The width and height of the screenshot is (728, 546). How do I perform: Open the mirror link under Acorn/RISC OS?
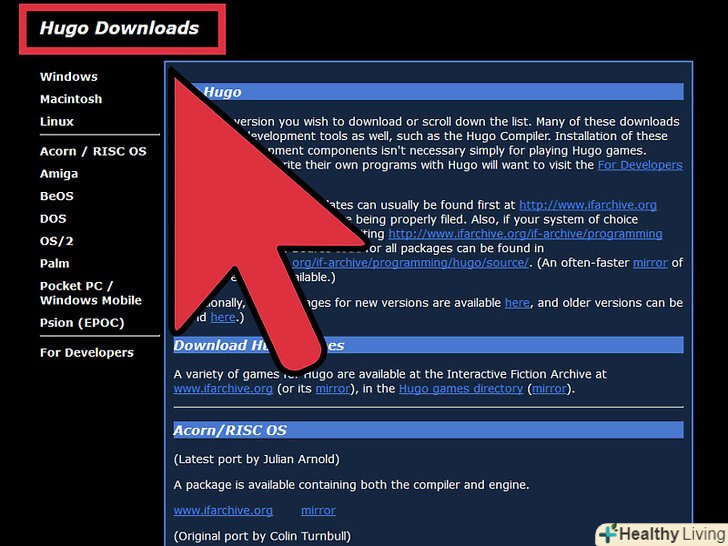(318, 510)
